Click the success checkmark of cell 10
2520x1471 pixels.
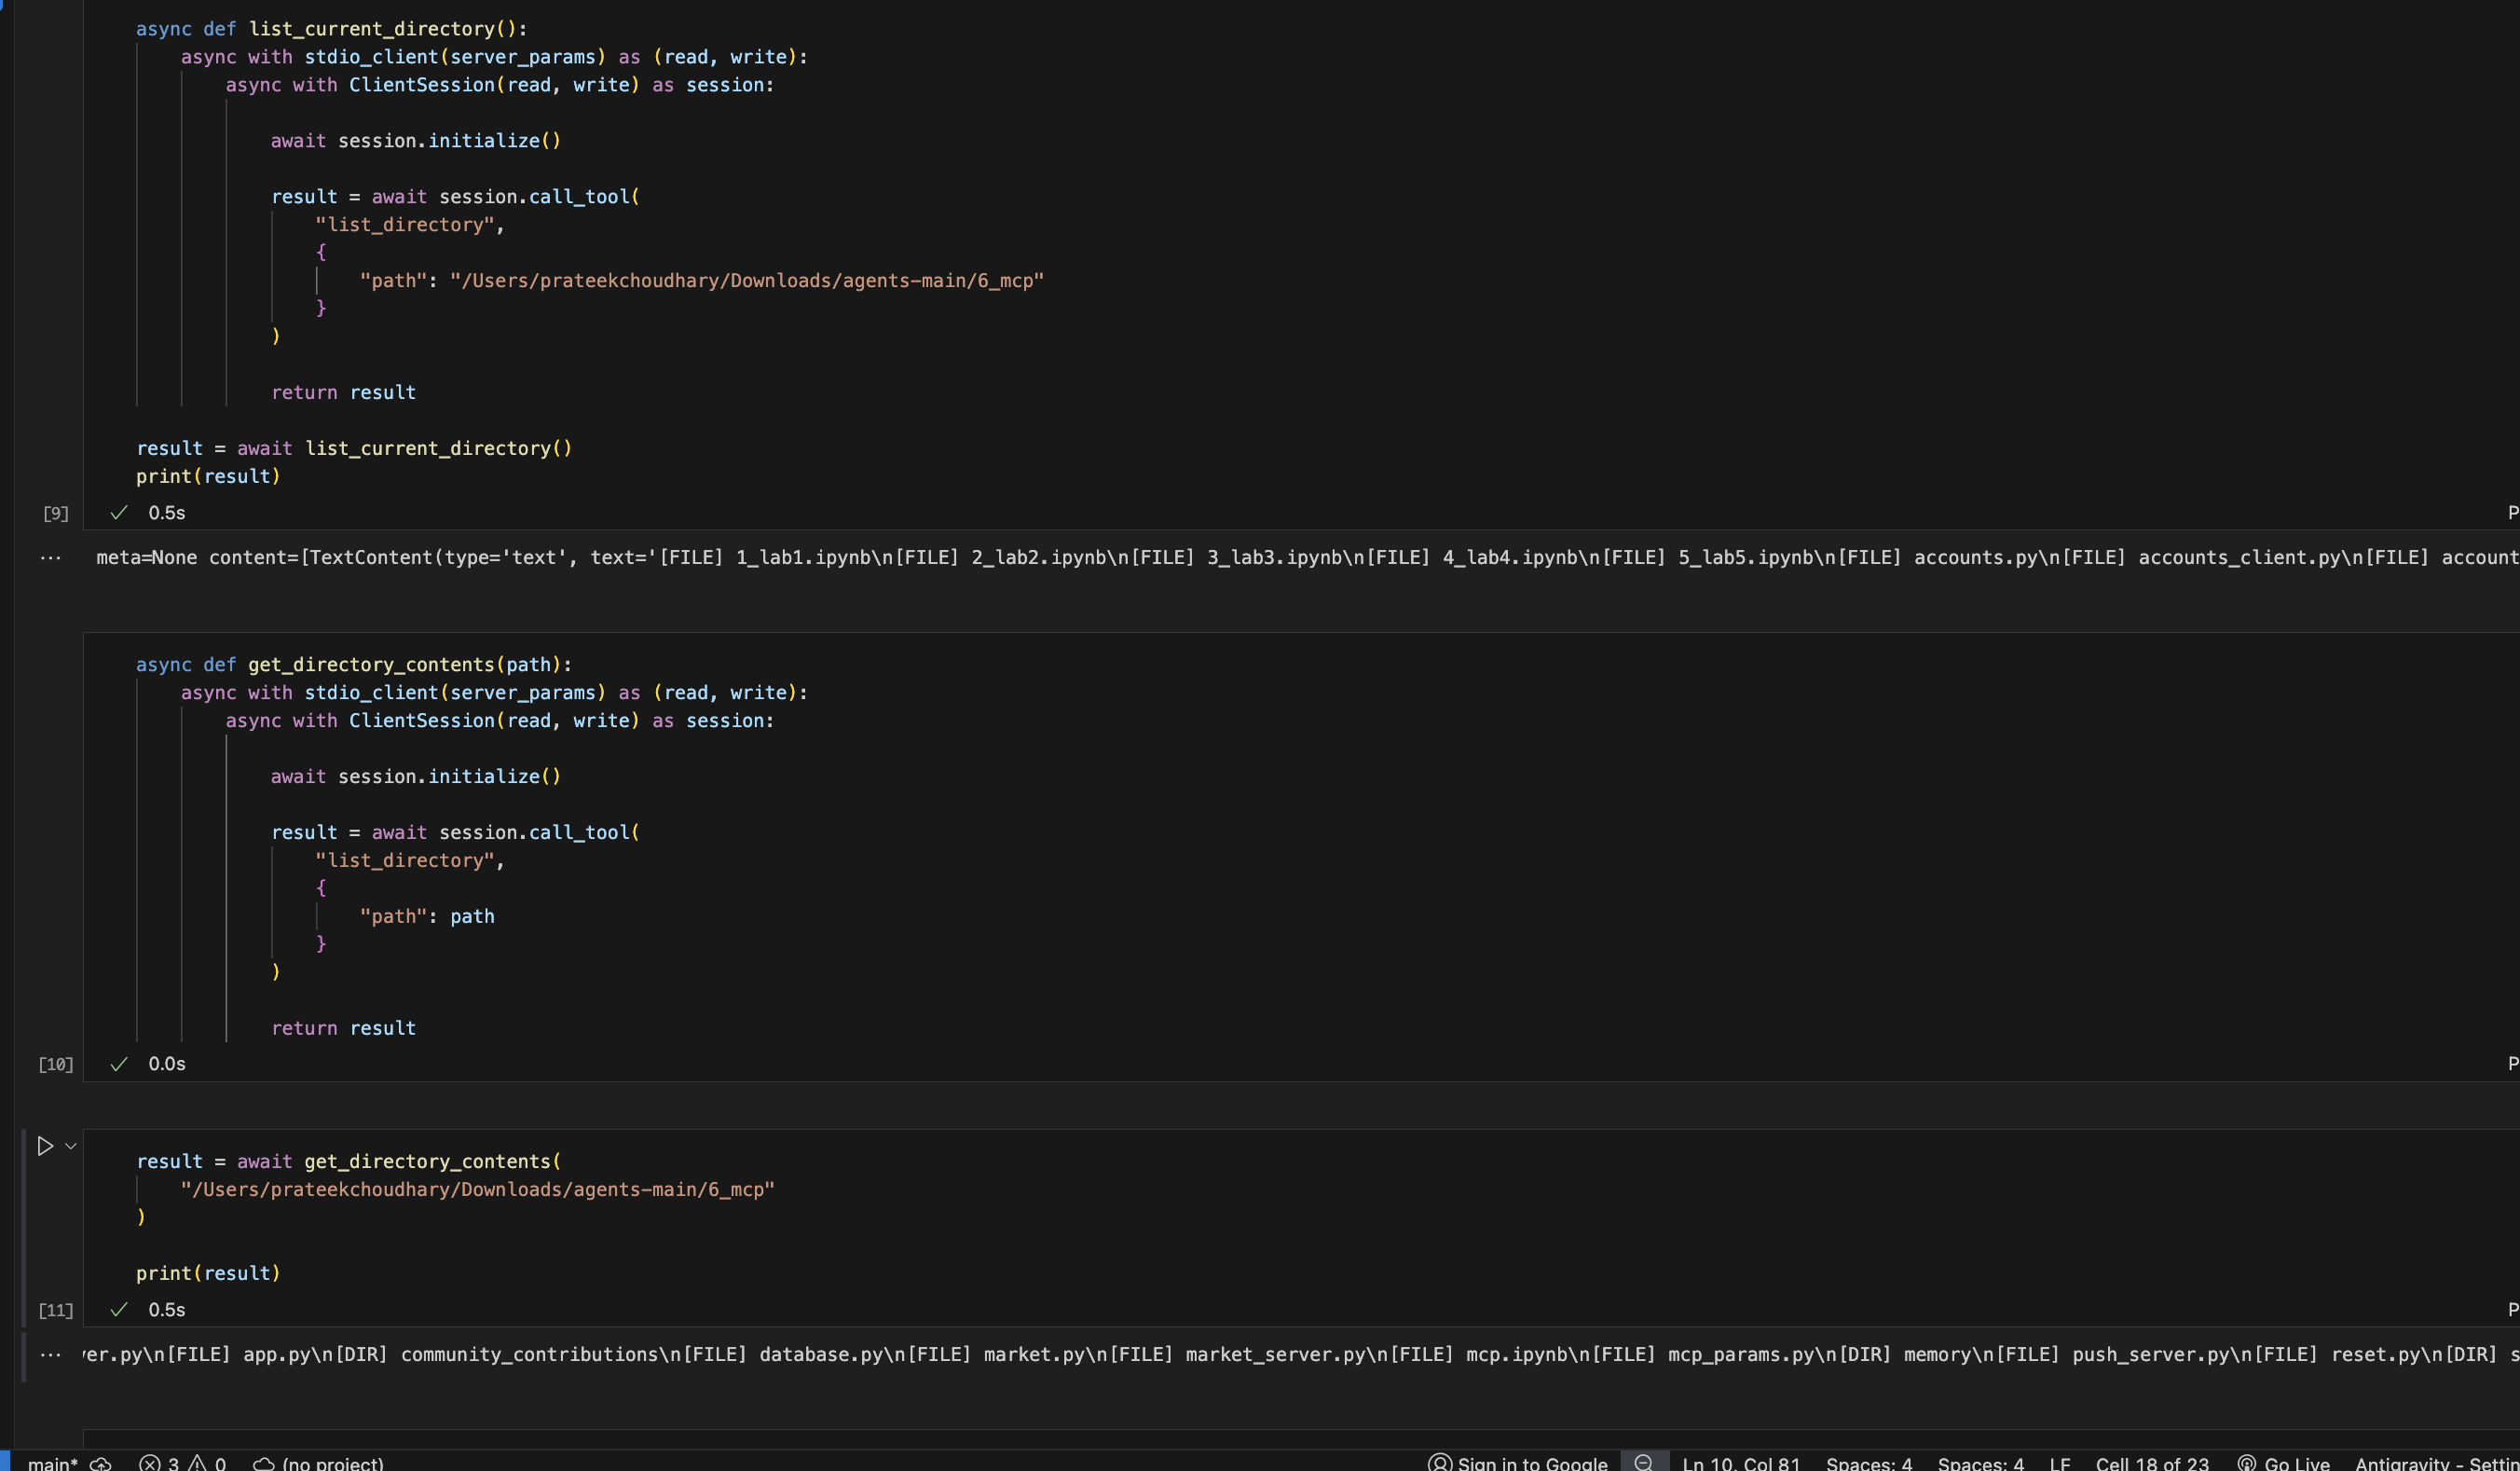pyautogui.click(x=119, y=1064)
